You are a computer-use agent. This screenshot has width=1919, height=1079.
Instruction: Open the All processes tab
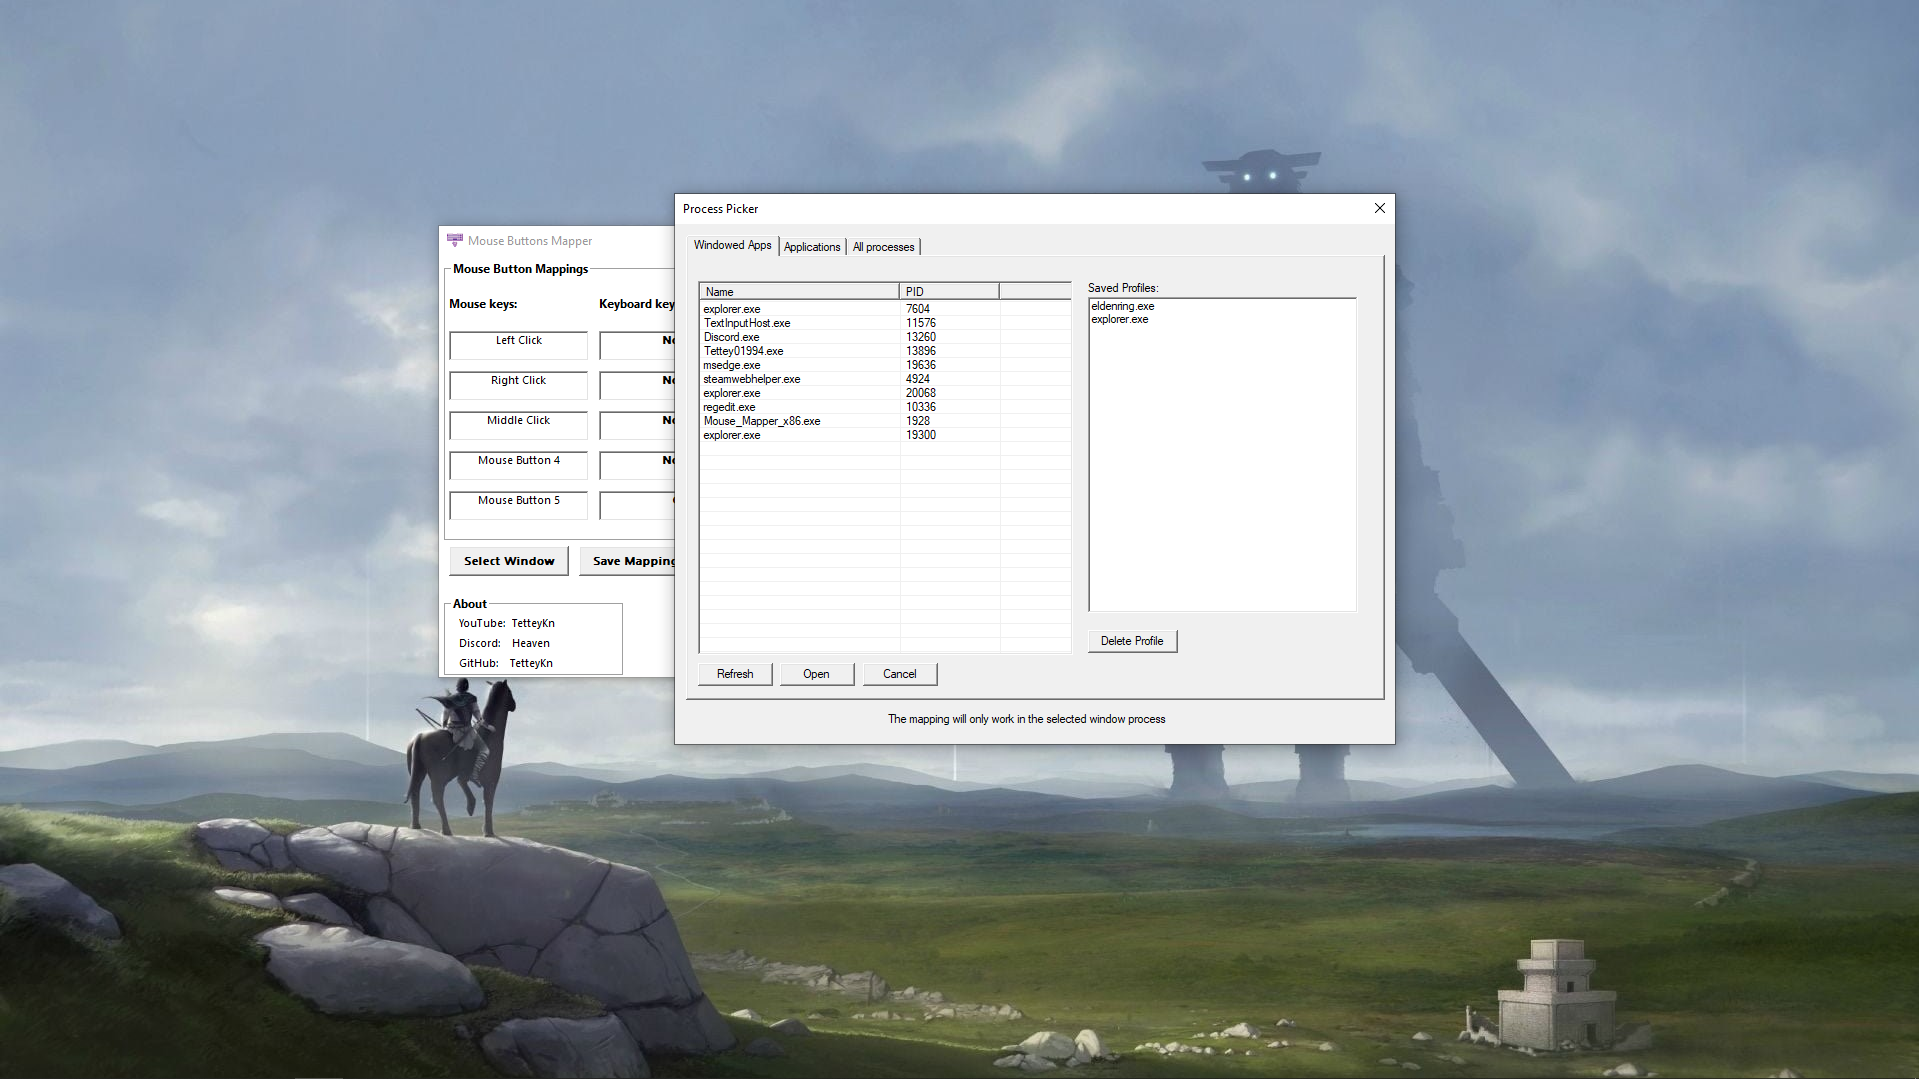point(883,246)
